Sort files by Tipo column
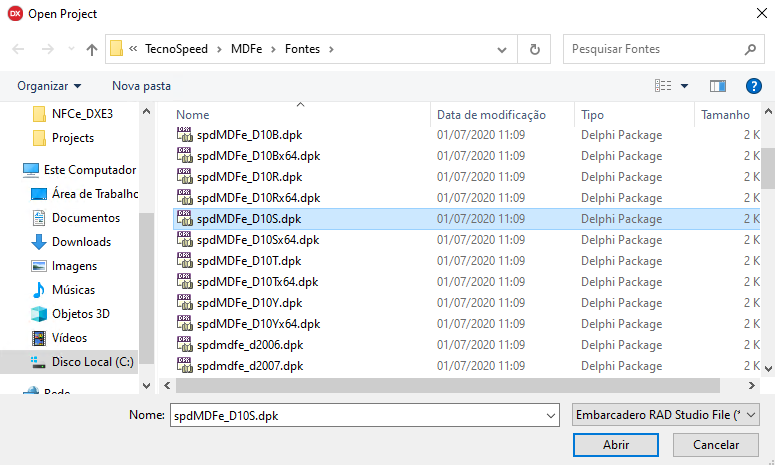This screenshot has width=775, height=465. (x=592, y=115)
